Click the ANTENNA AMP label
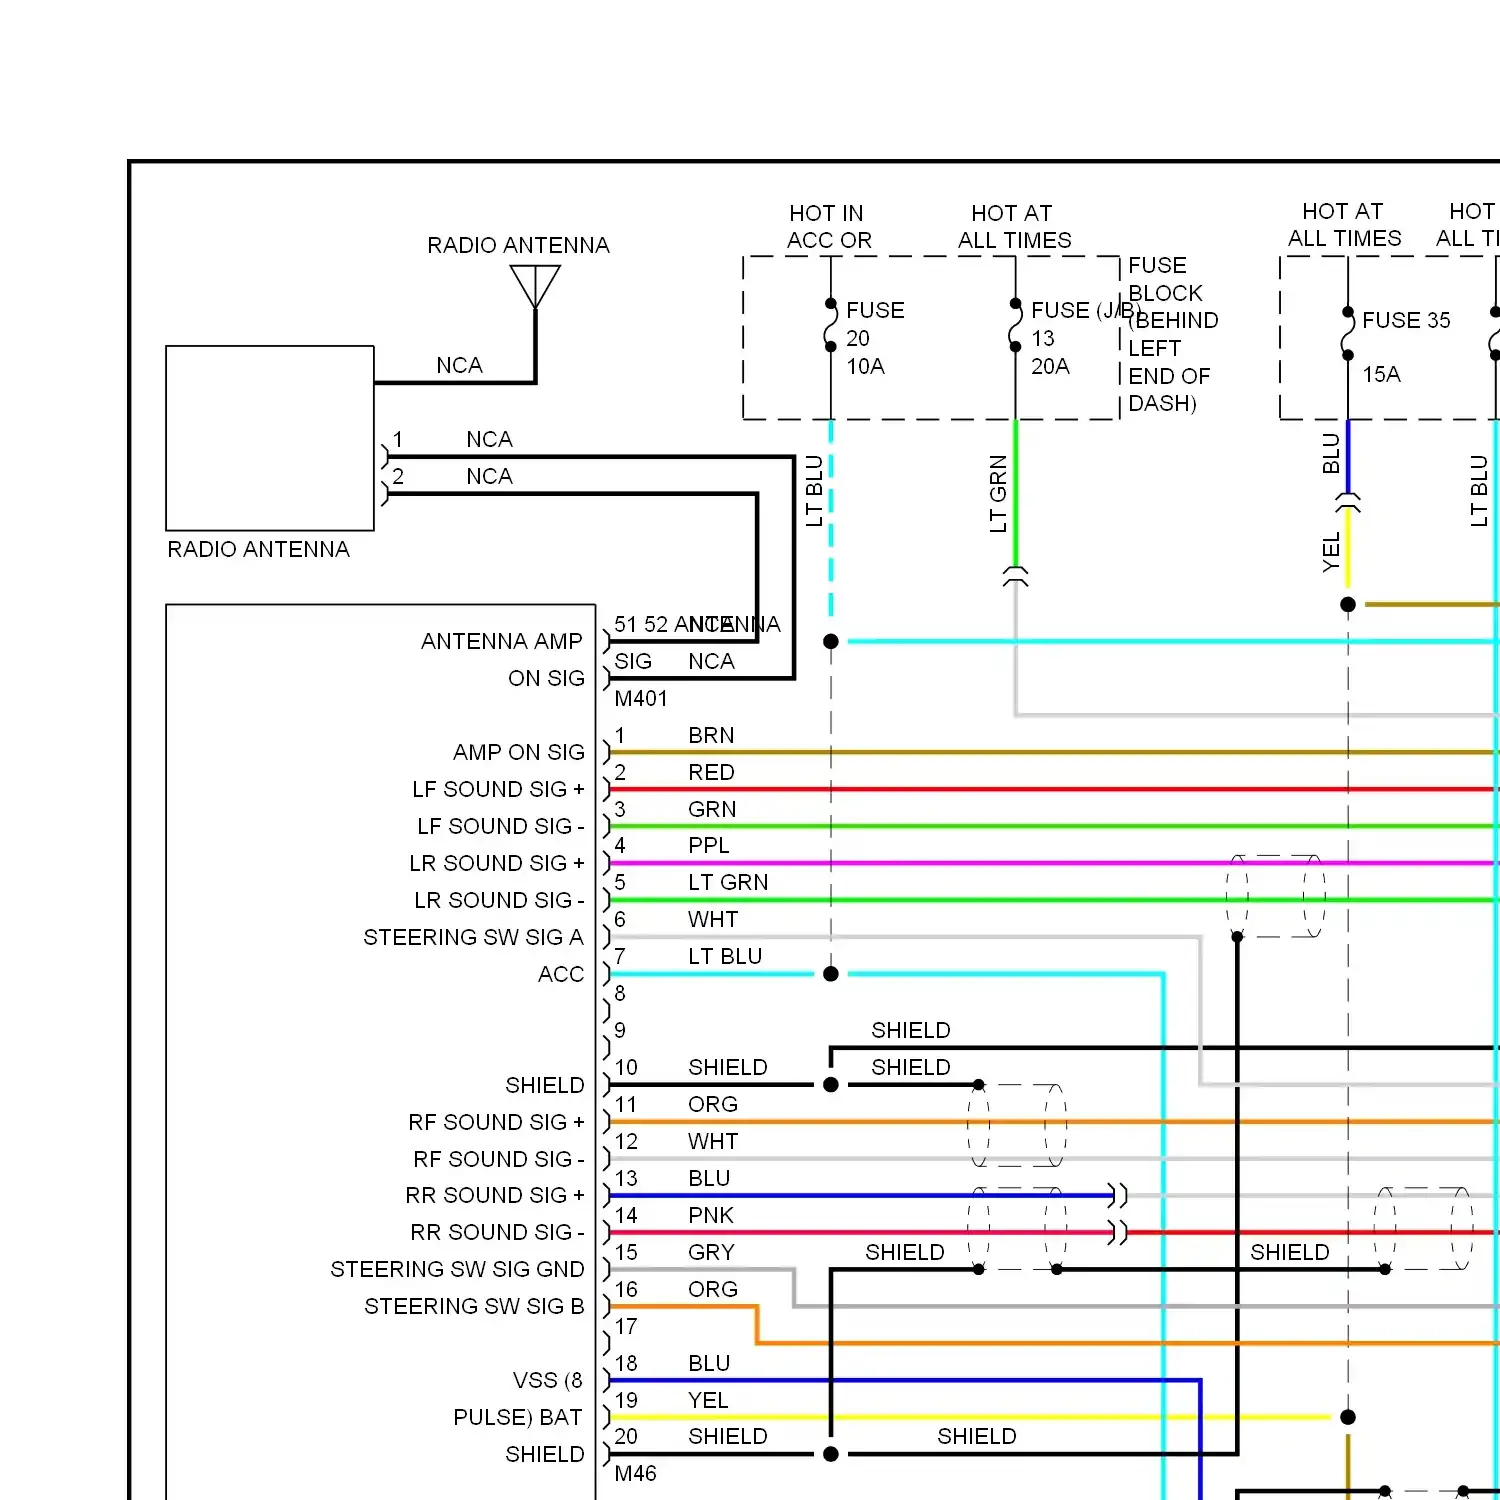1500x1500 pixels. [501, 641]
